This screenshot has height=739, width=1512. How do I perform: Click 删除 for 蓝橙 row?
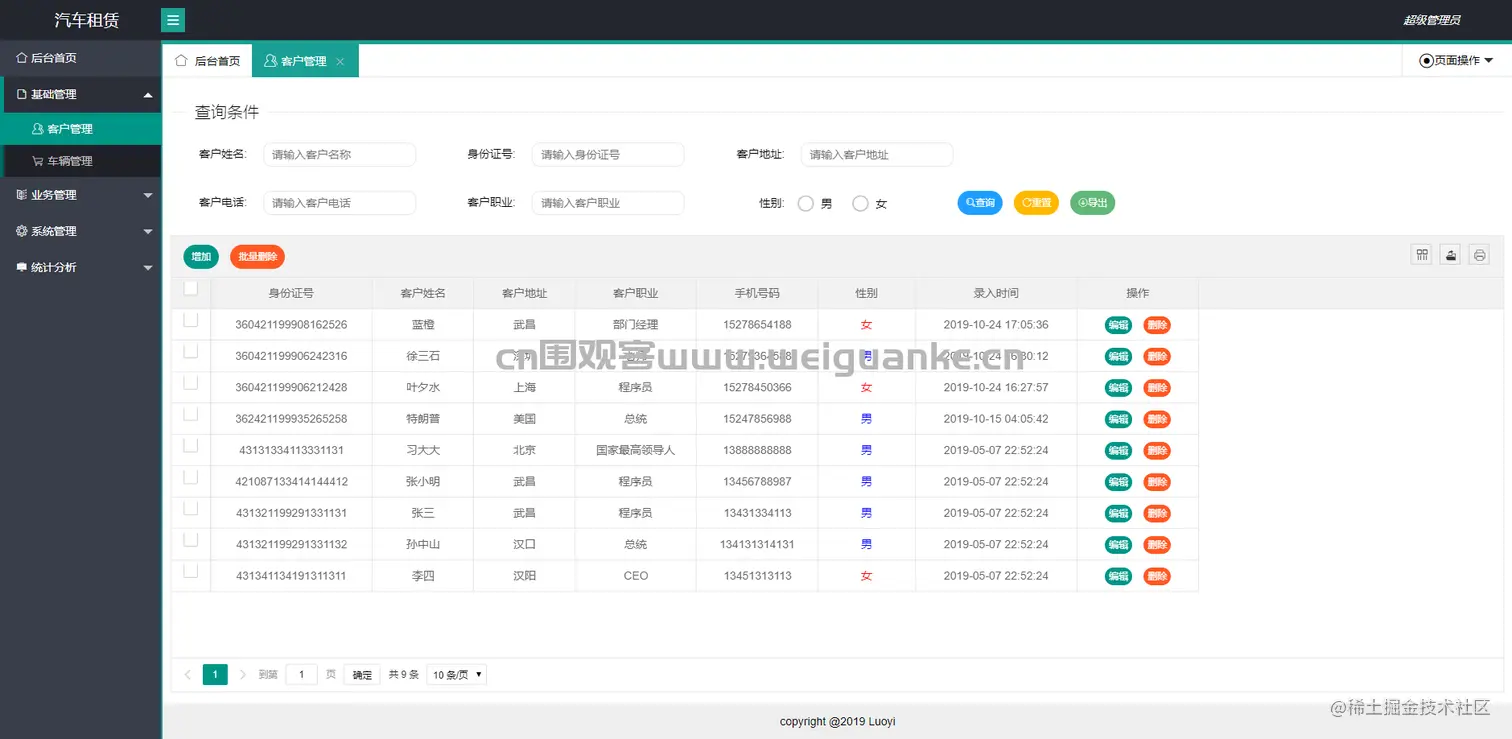point(1157,325)
